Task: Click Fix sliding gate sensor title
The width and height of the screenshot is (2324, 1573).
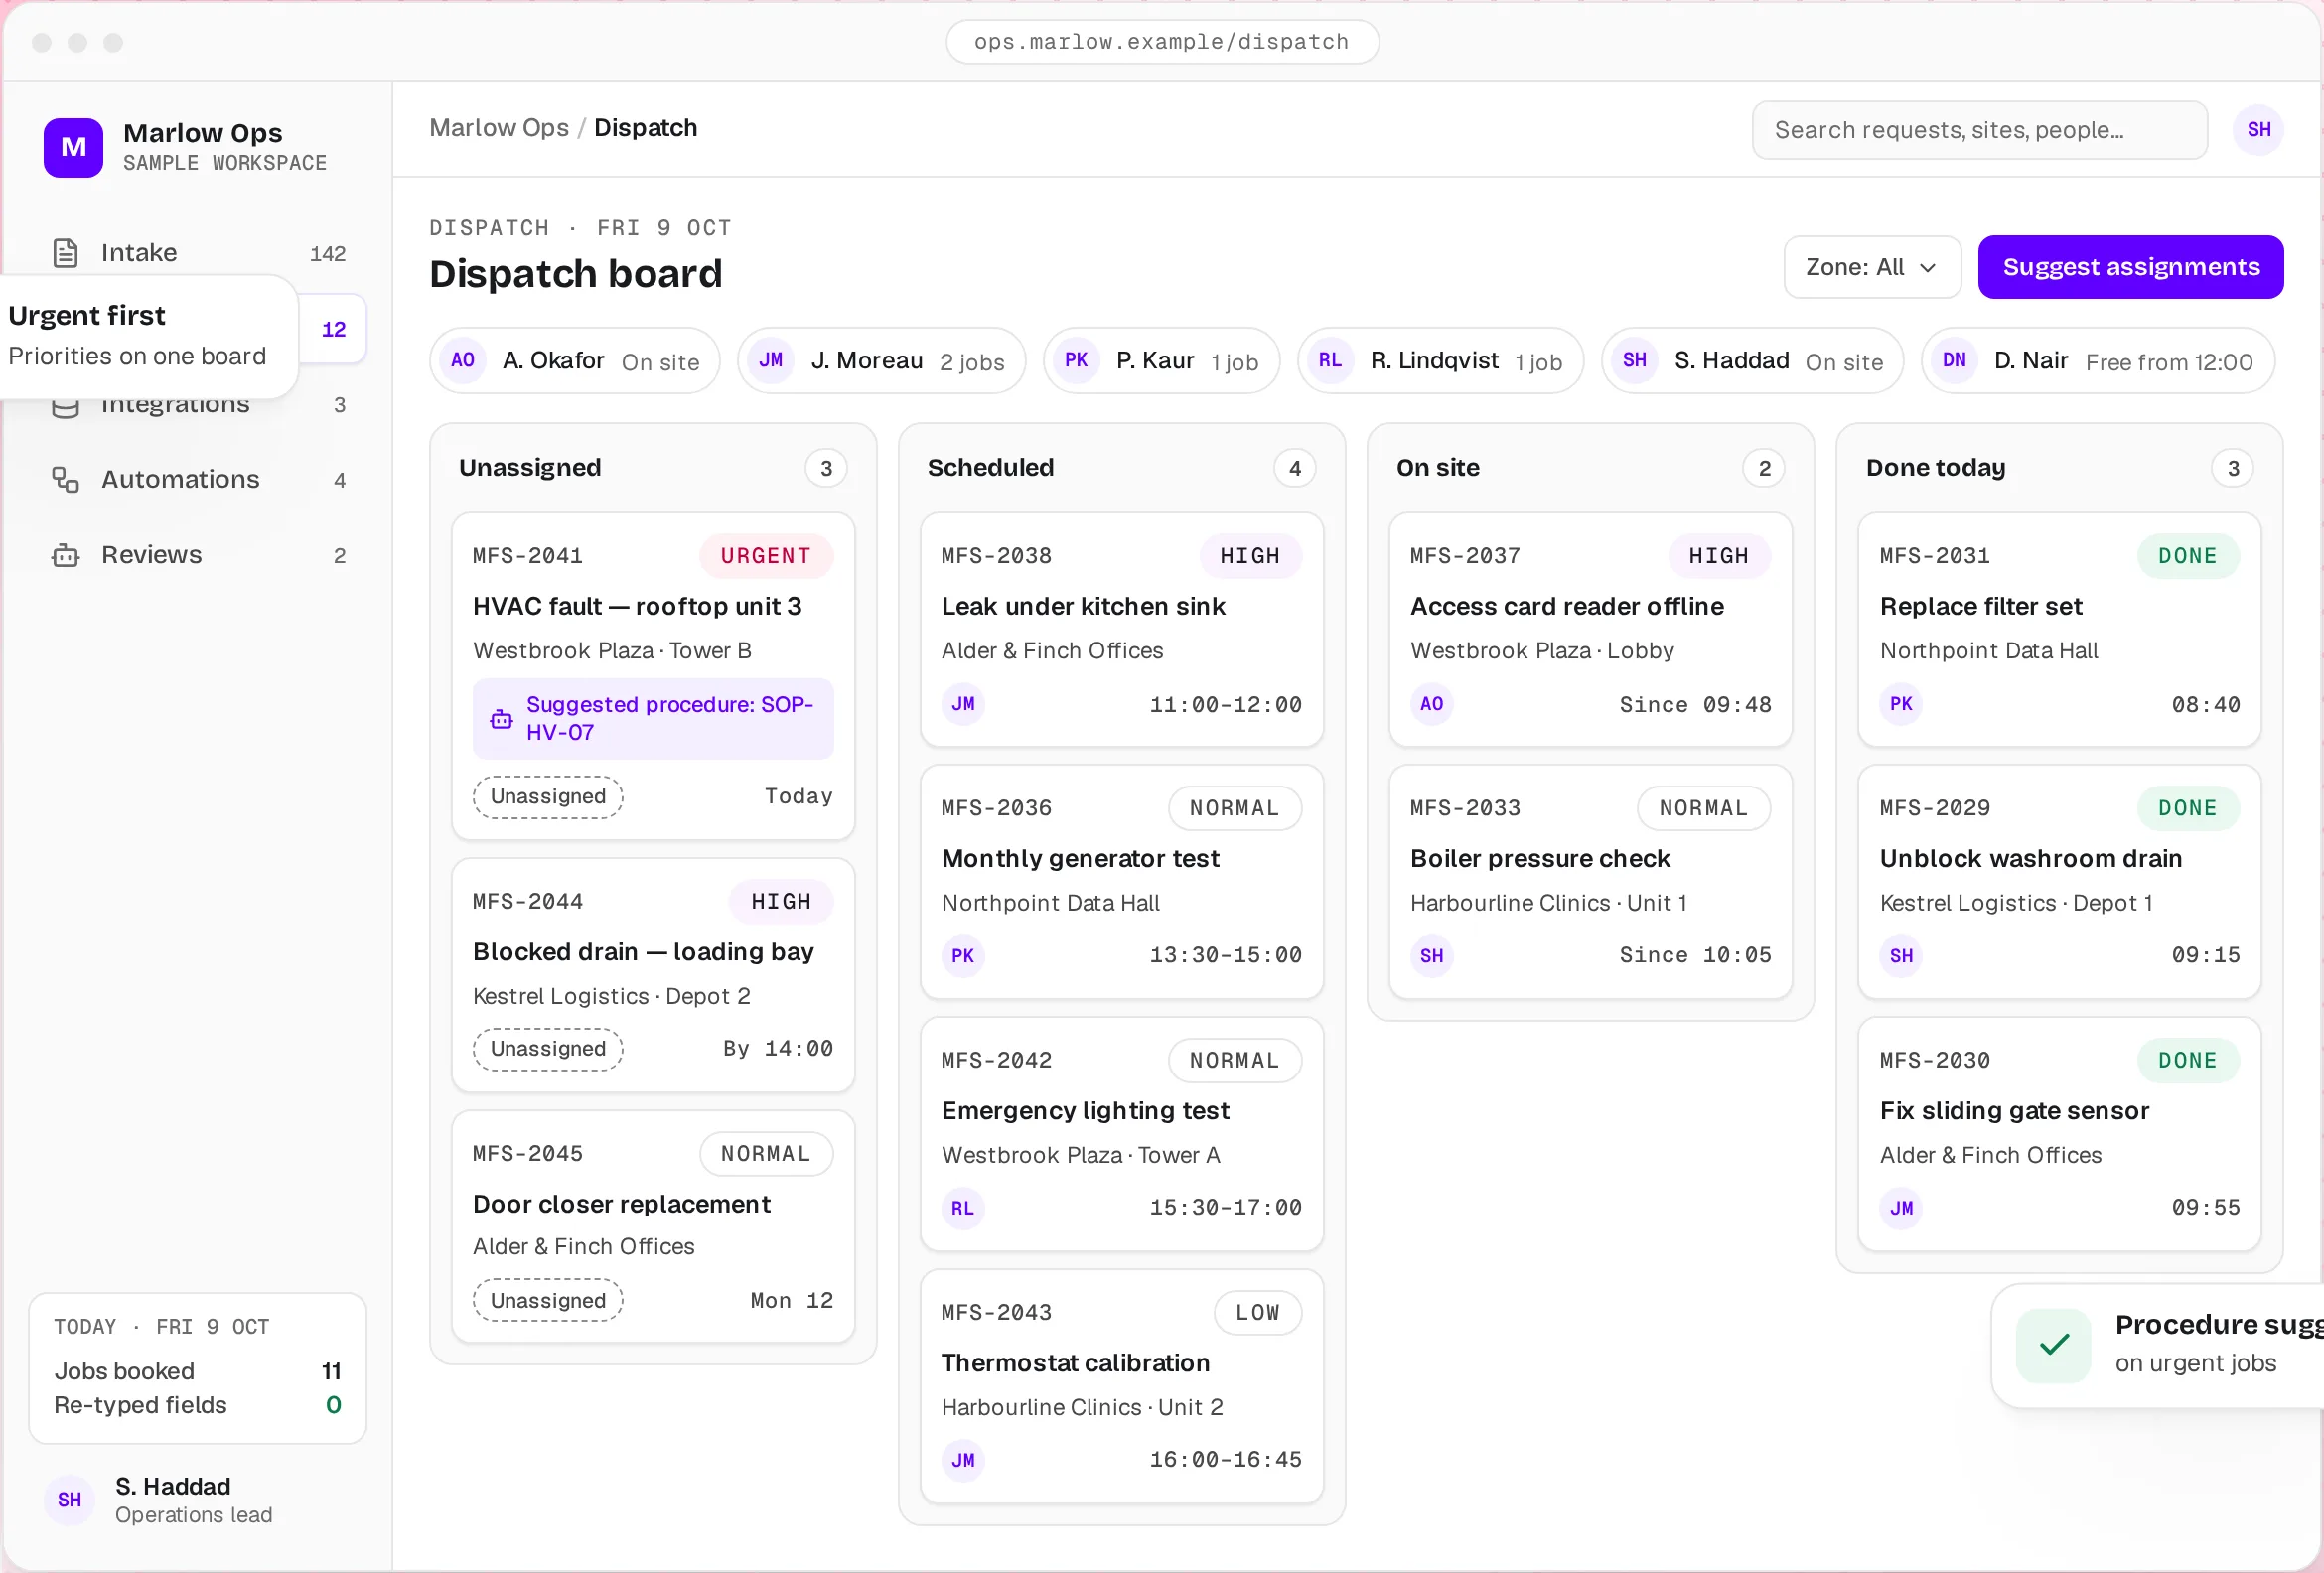Action: tap(2014, 1111)
